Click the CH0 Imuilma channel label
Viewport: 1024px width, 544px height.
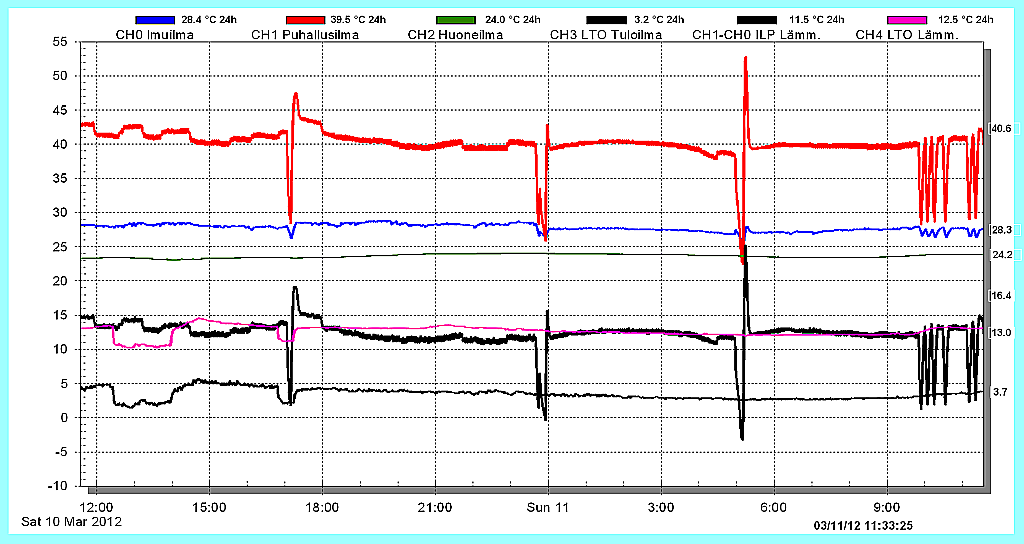pyautogui.click(x=155, y=35)
